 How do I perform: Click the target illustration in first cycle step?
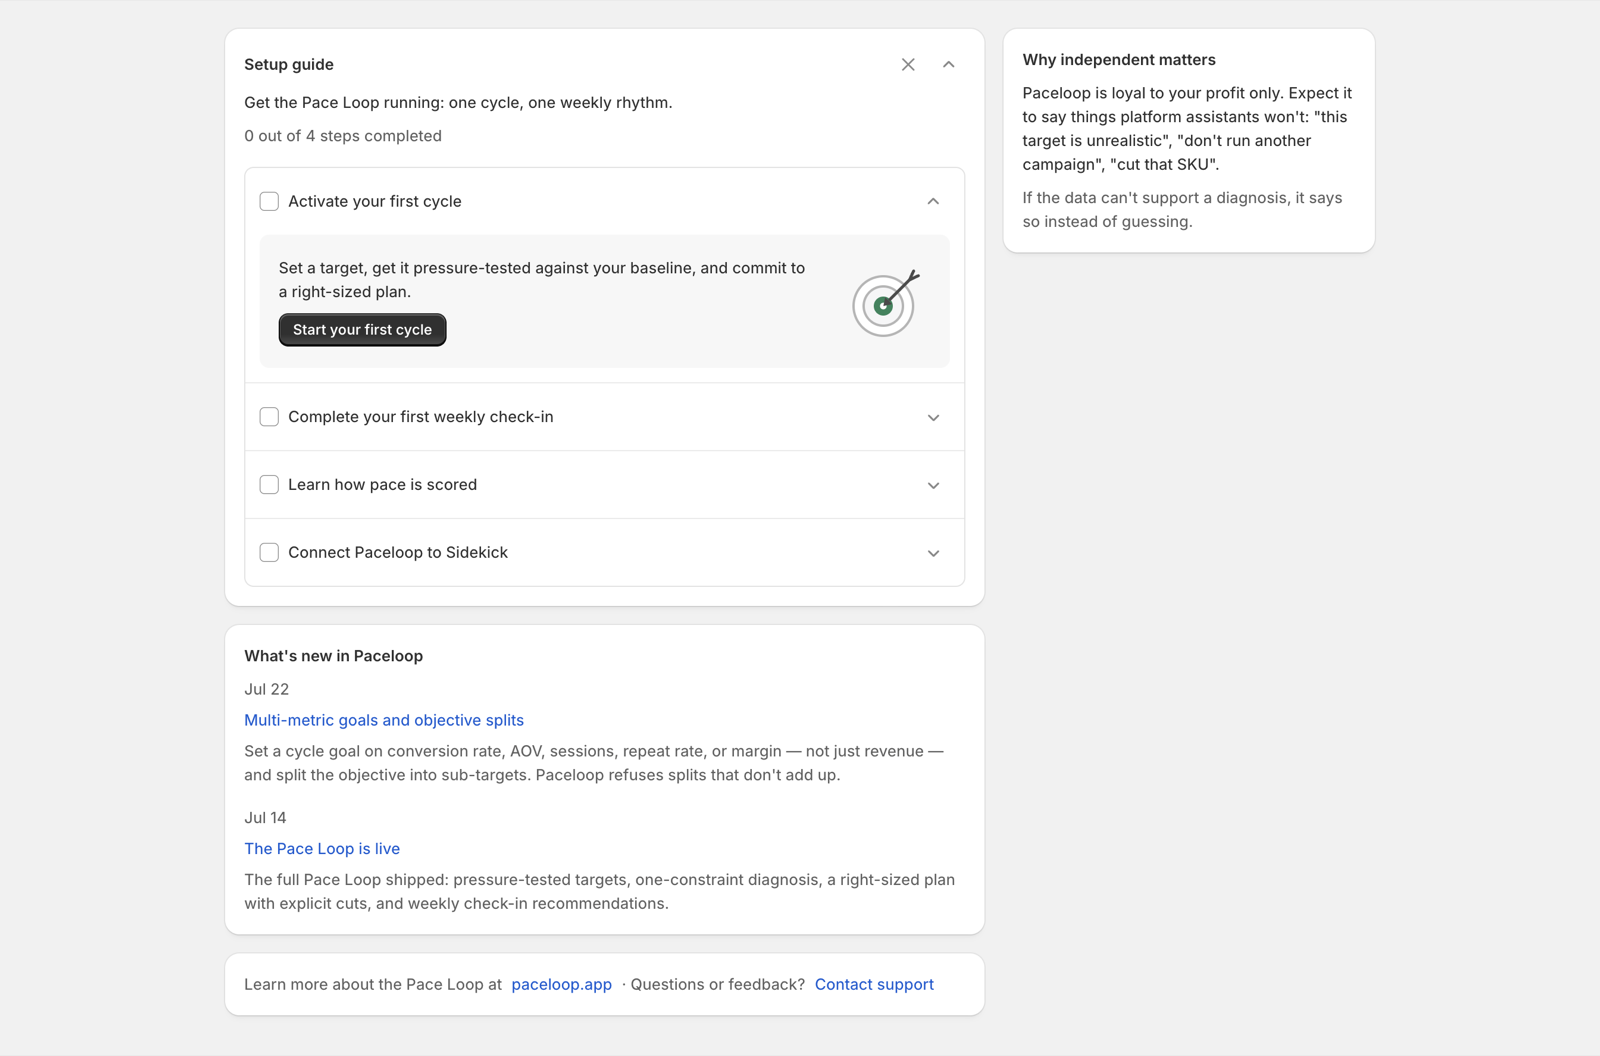pyautogui.click(x=885, y=302)
